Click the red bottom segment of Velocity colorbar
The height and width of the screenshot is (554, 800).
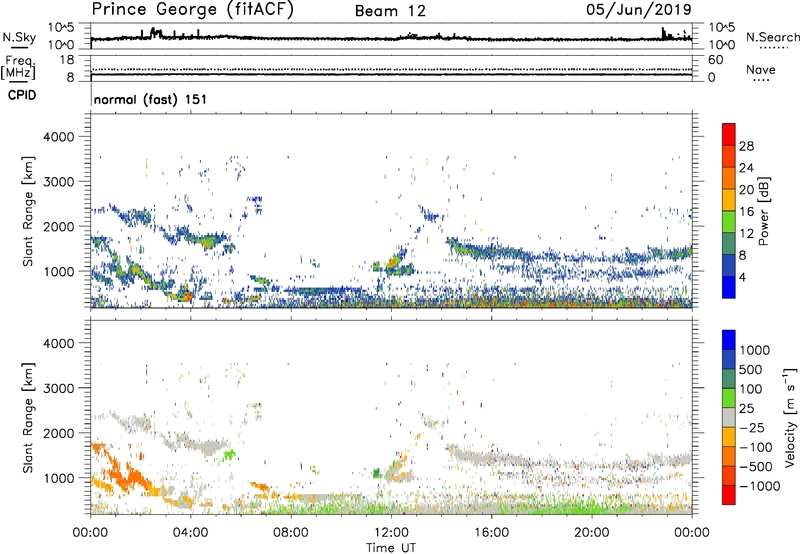pyautogui.click(x=729, y=495)
